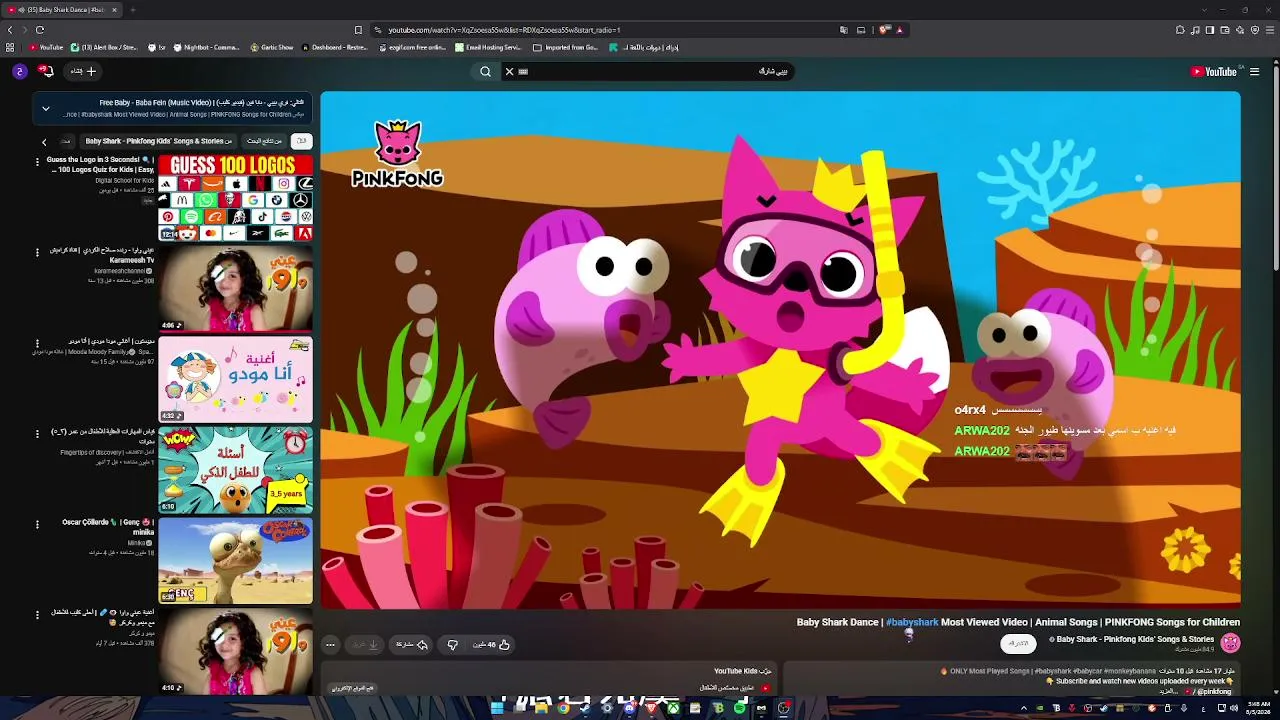Show hidden system tray icons
The height and width of the screenshot is (720, 1280).
(x=1023, y=708)
